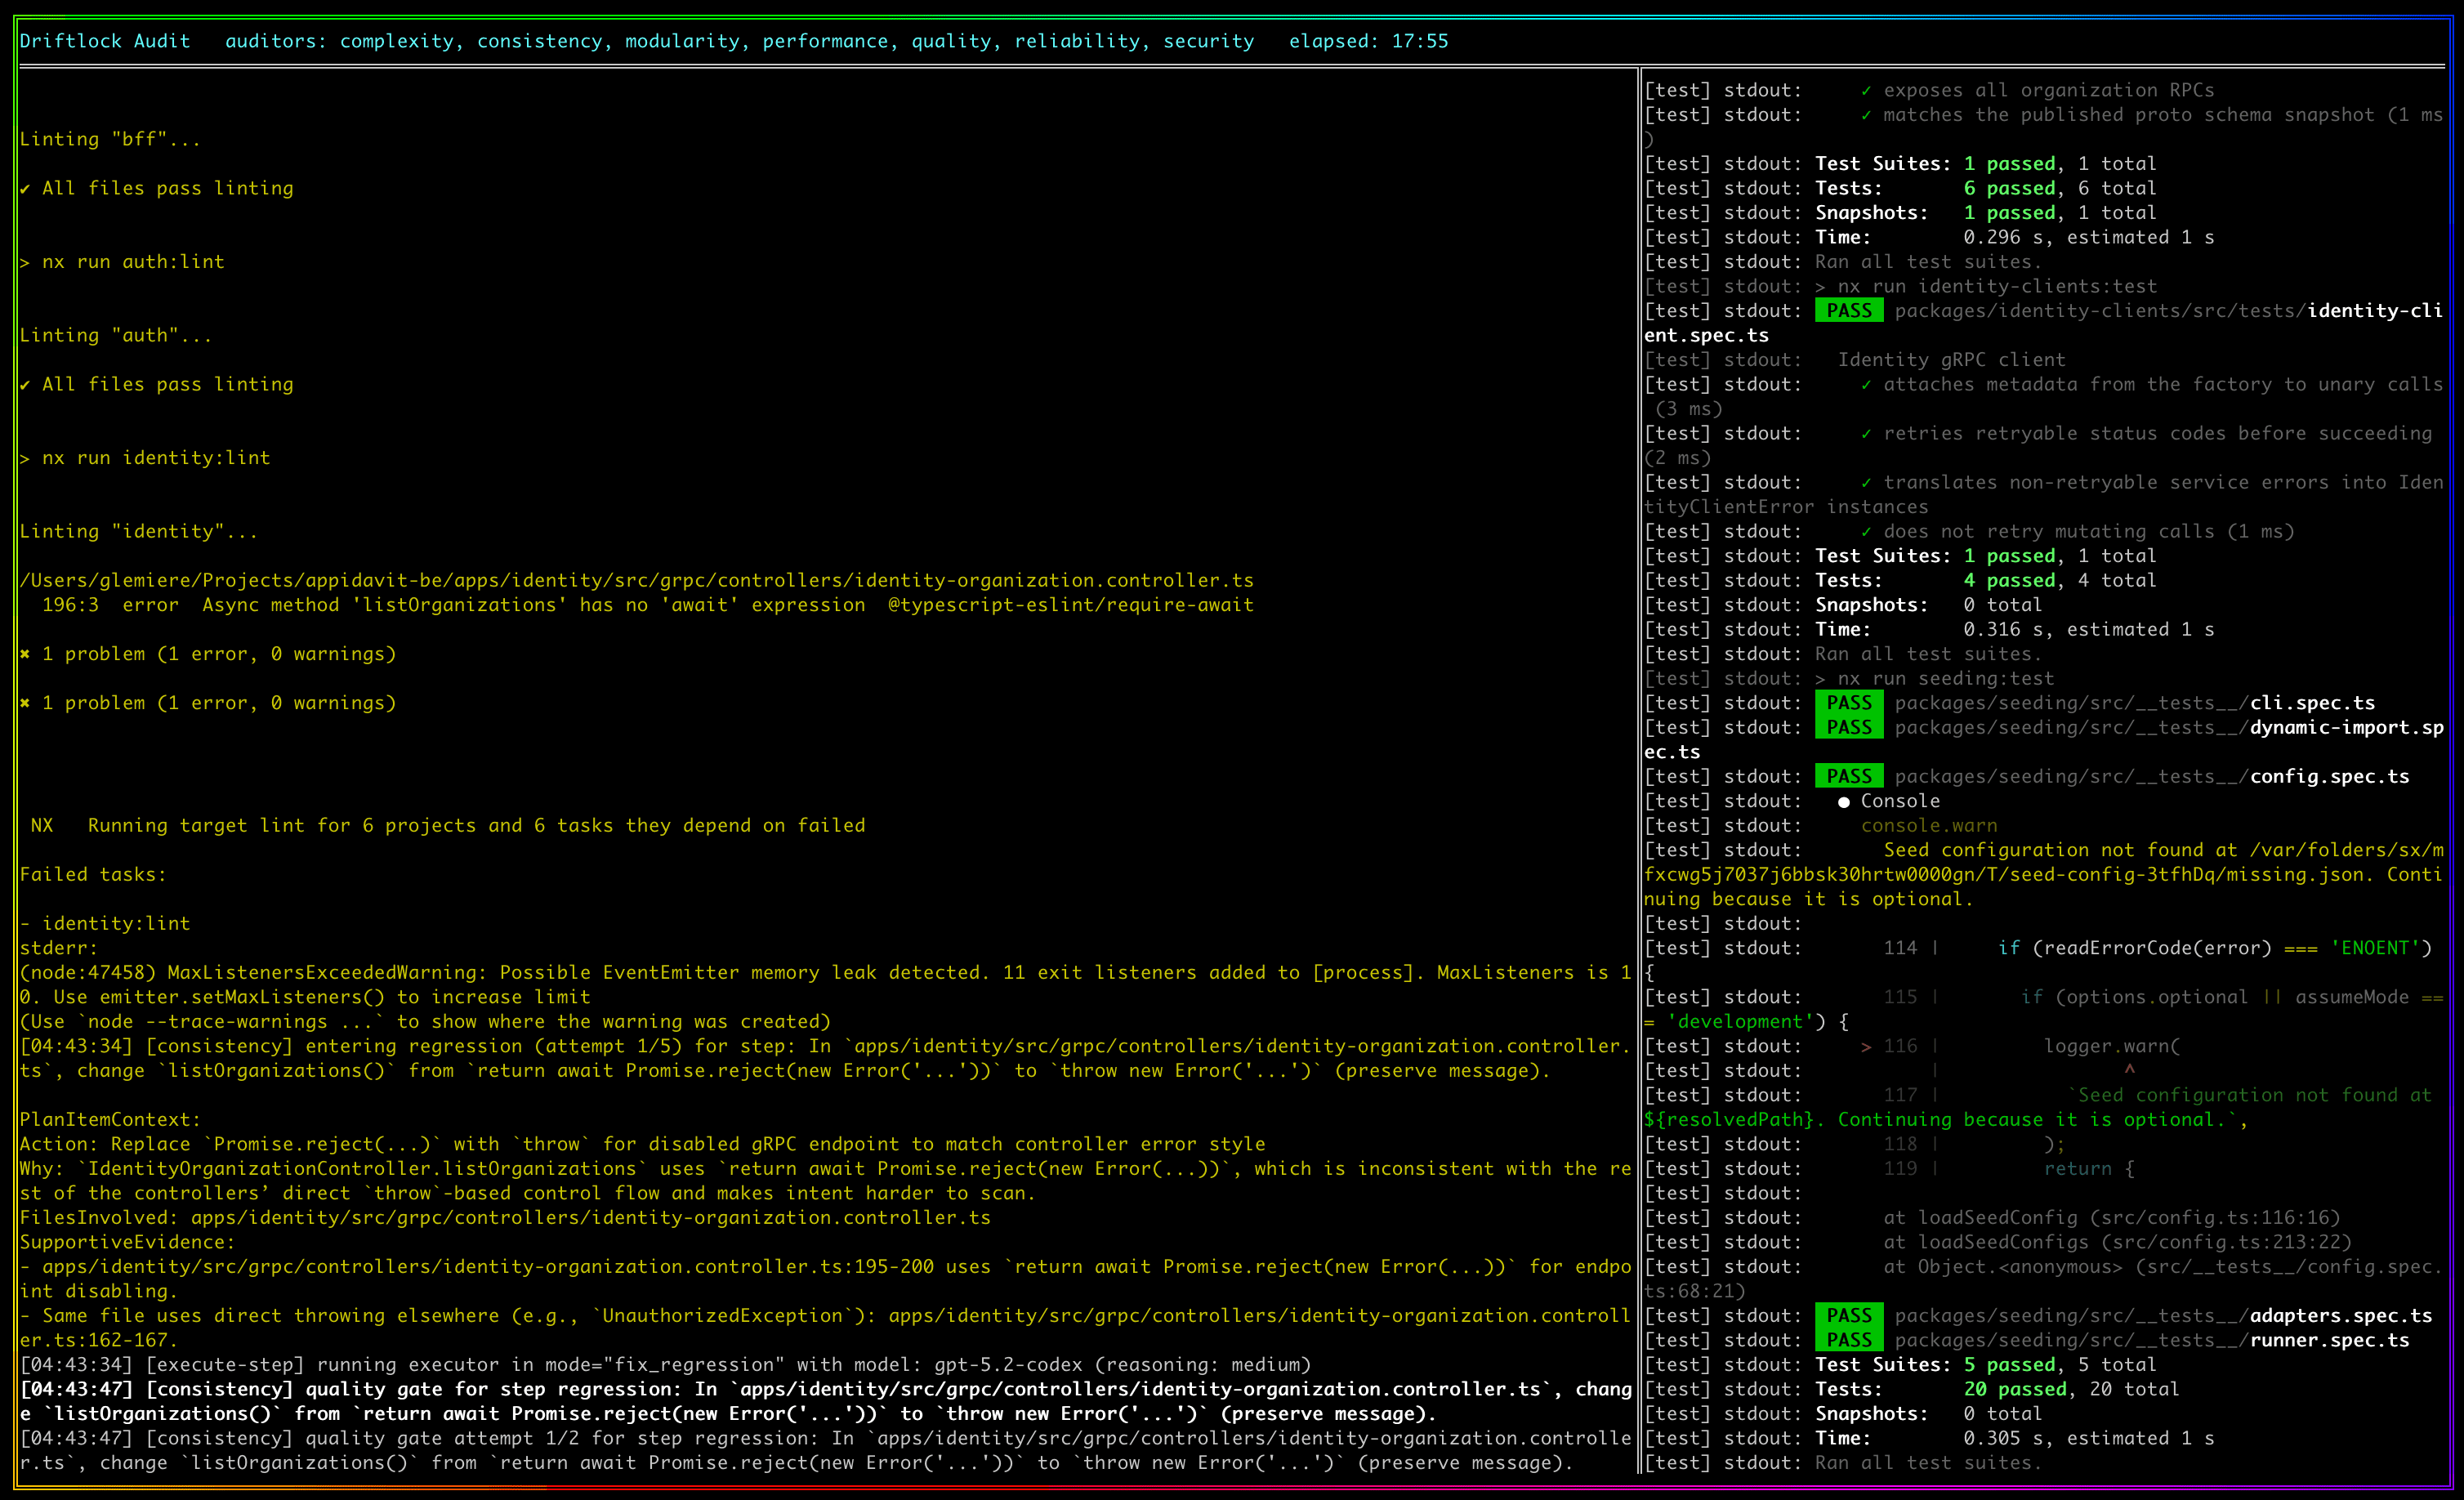Screen dimensions: 2464x1500
Task: Click the security auditor in header list
Action: 1208,41
